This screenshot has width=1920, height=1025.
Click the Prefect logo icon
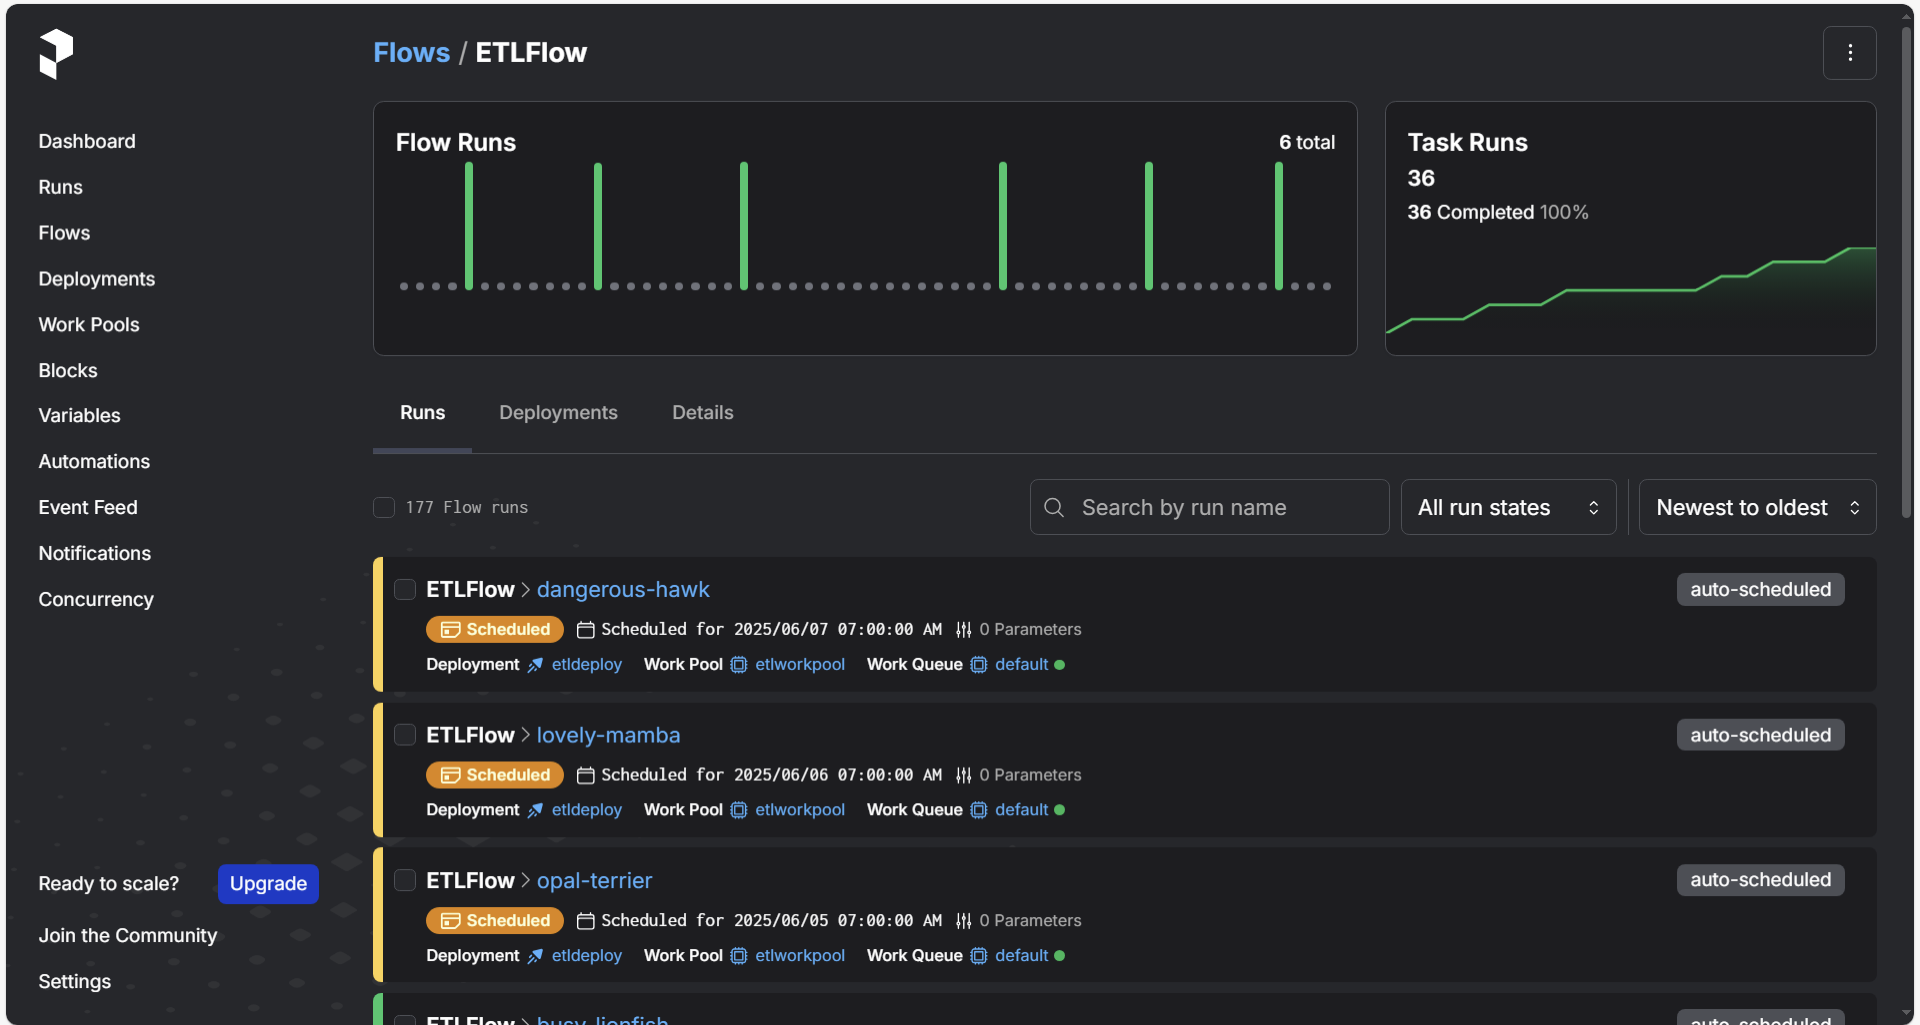56,53
